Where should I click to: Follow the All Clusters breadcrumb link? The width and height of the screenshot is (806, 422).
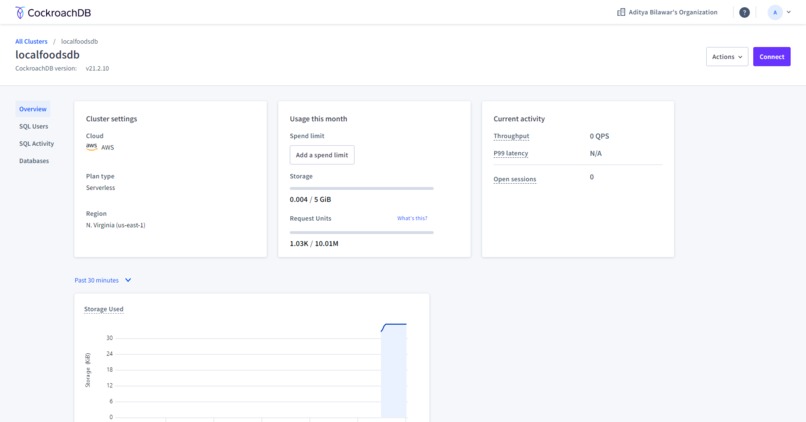pyautogui.click(x=31, y=42)
